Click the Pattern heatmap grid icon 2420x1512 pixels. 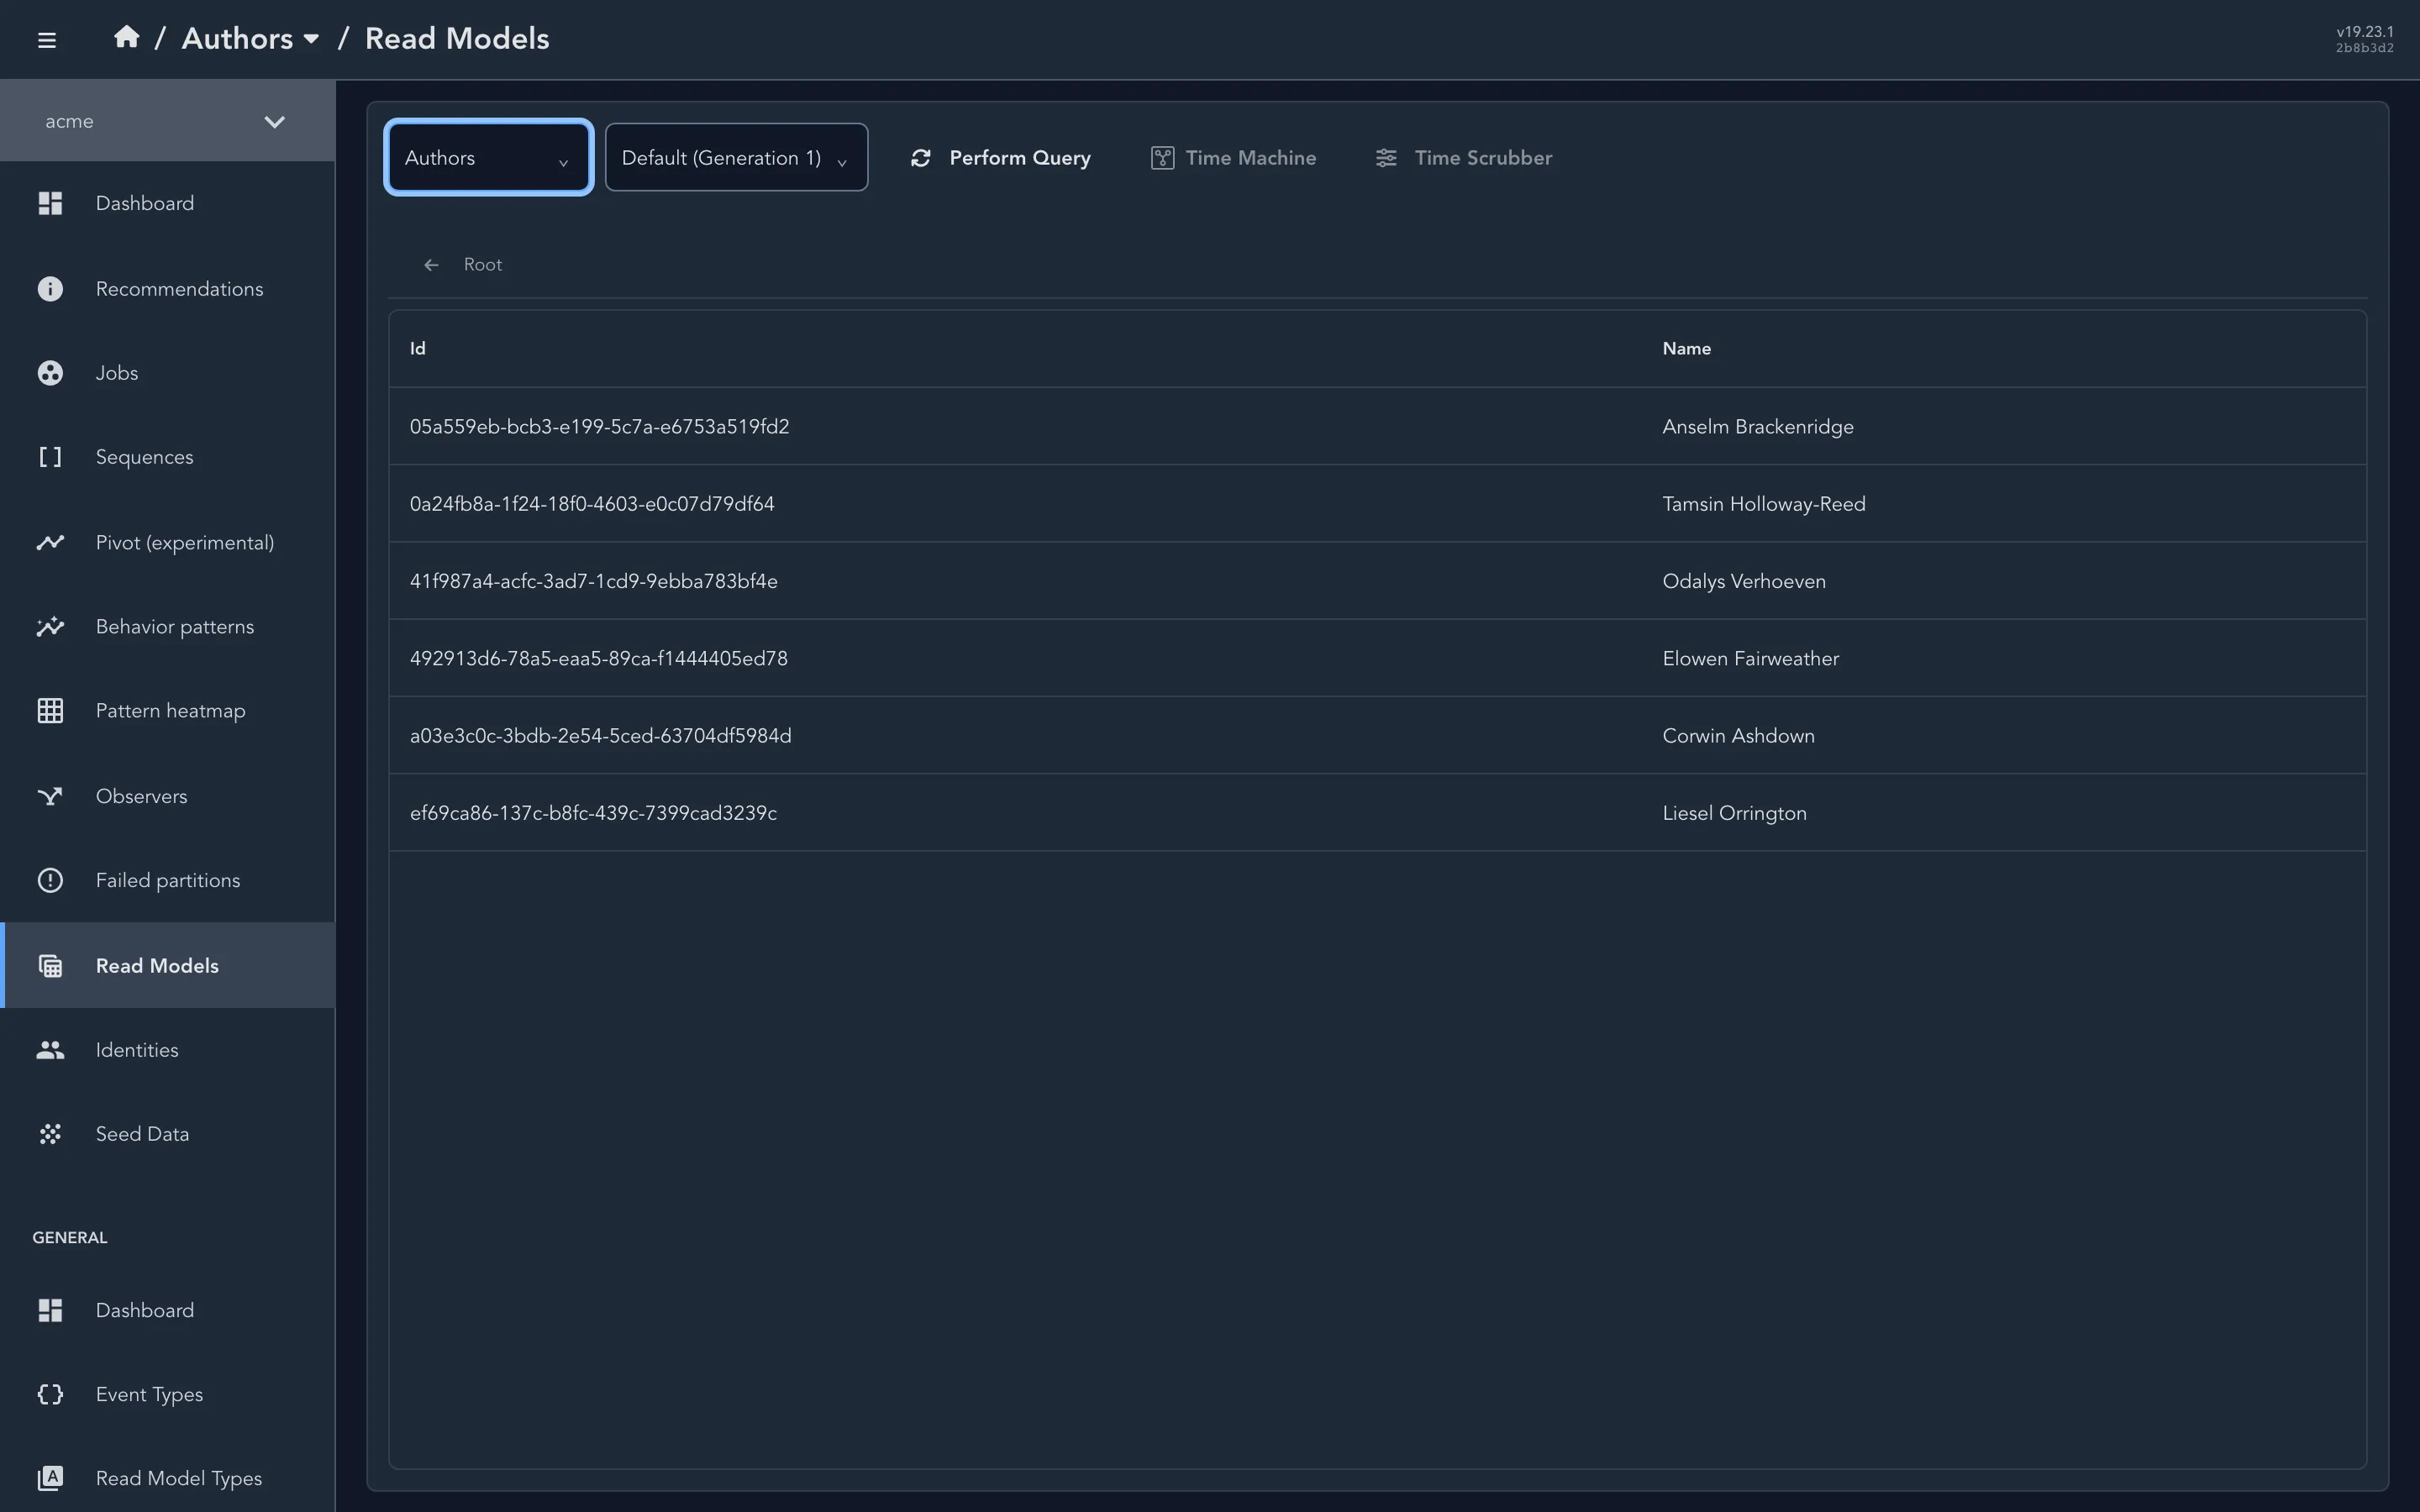50,711
